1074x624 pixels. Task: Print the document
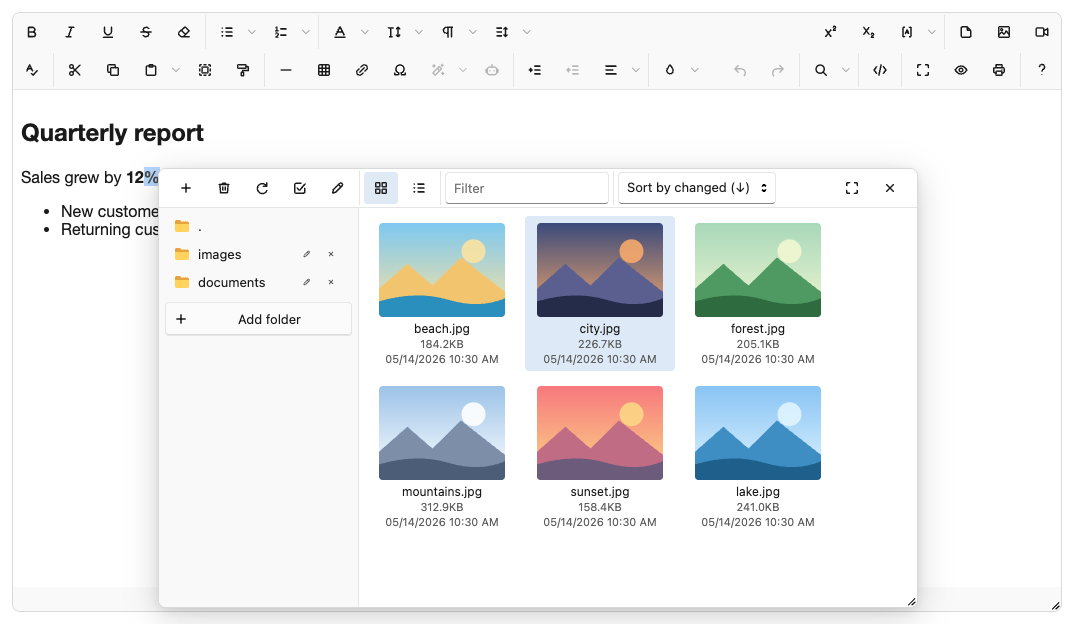point(999,70)
